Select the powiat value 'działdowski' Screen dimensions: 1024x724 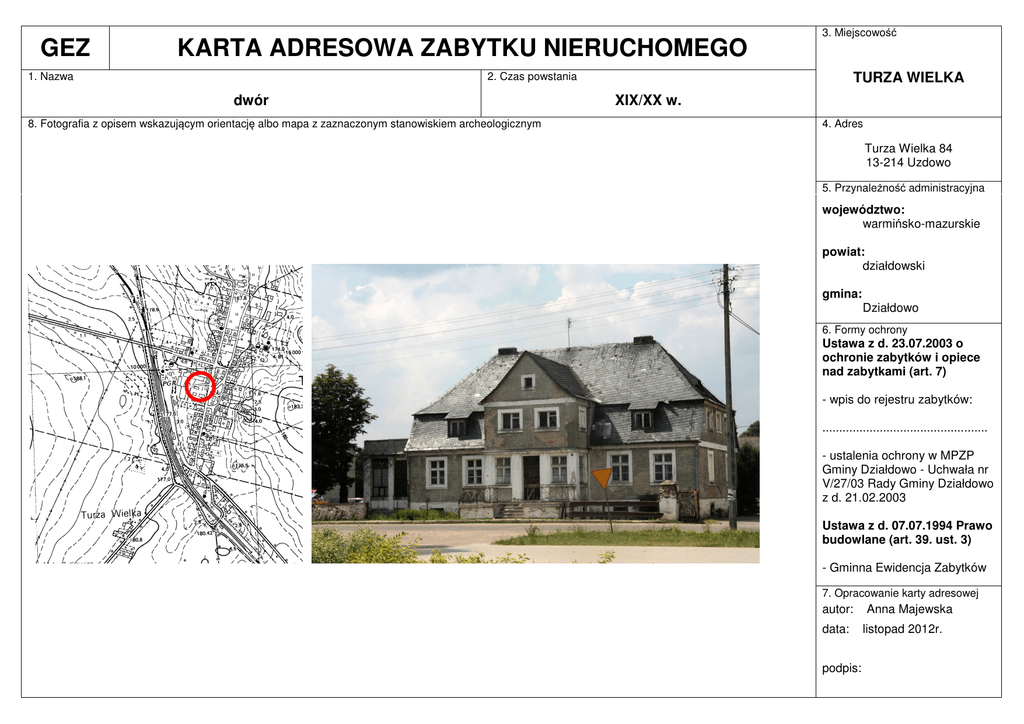[893, 266]
